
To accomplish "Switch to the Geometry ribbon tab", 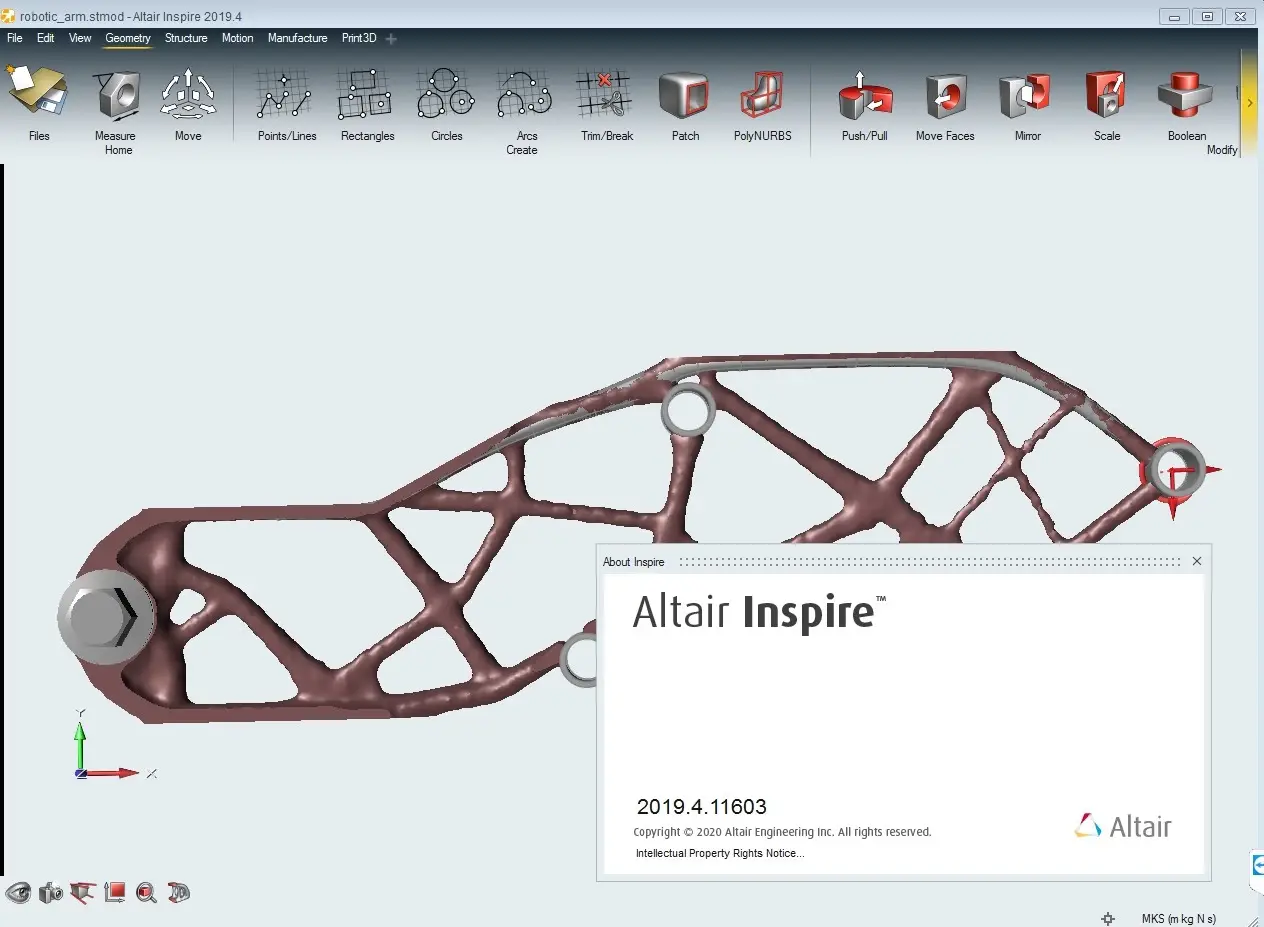I will (x=128, y=38).
